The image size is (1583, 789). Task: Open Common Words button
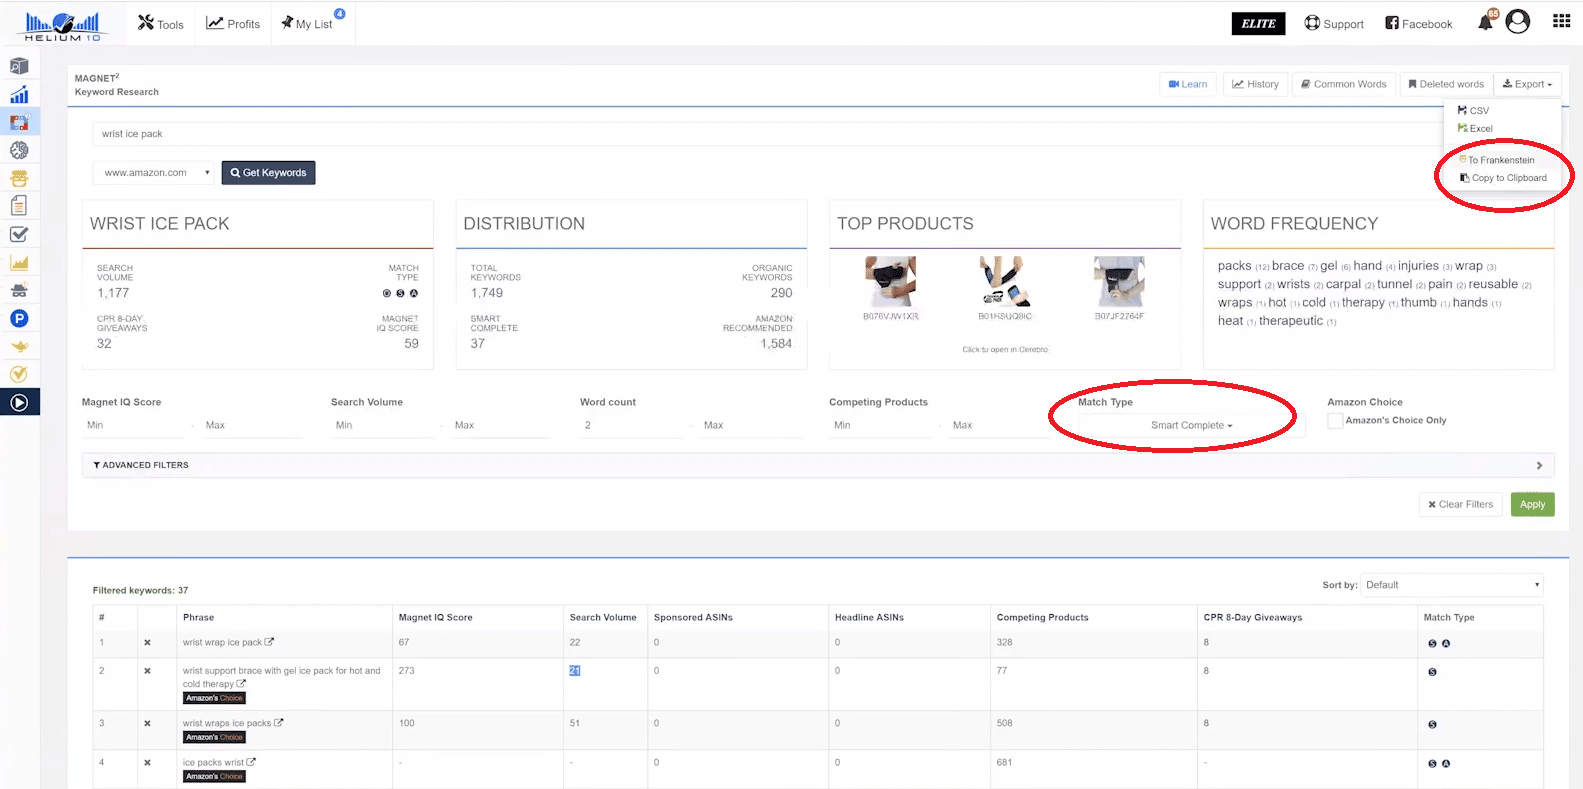click(x=1343, y=84)
